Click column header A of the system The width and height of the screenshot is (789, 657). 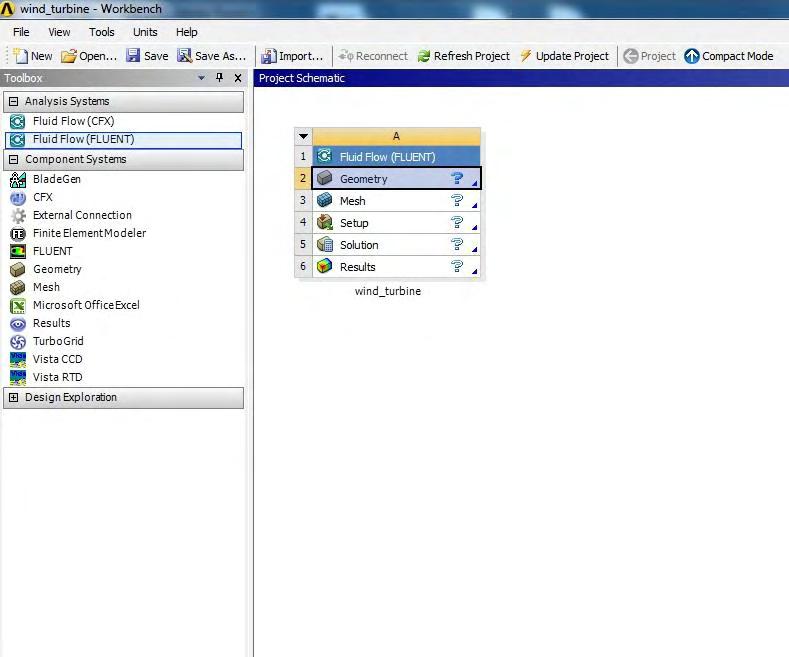point(397,136)
